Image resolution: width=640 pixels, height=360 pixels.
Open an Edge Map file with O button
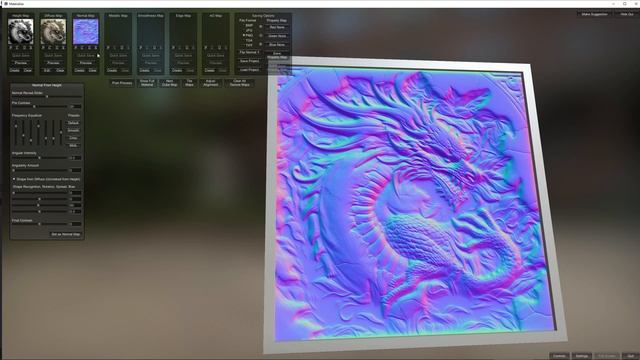tap(187, 48)
